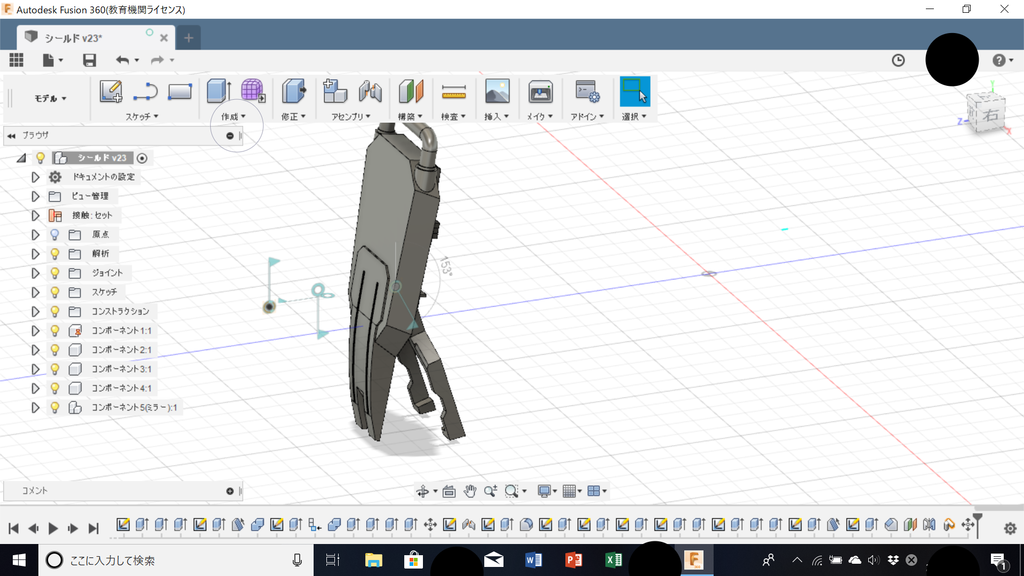The height and width of the screenshot is (576, 1024).
Task: Select the Orbit navigation tool
Action: [423, 491]
